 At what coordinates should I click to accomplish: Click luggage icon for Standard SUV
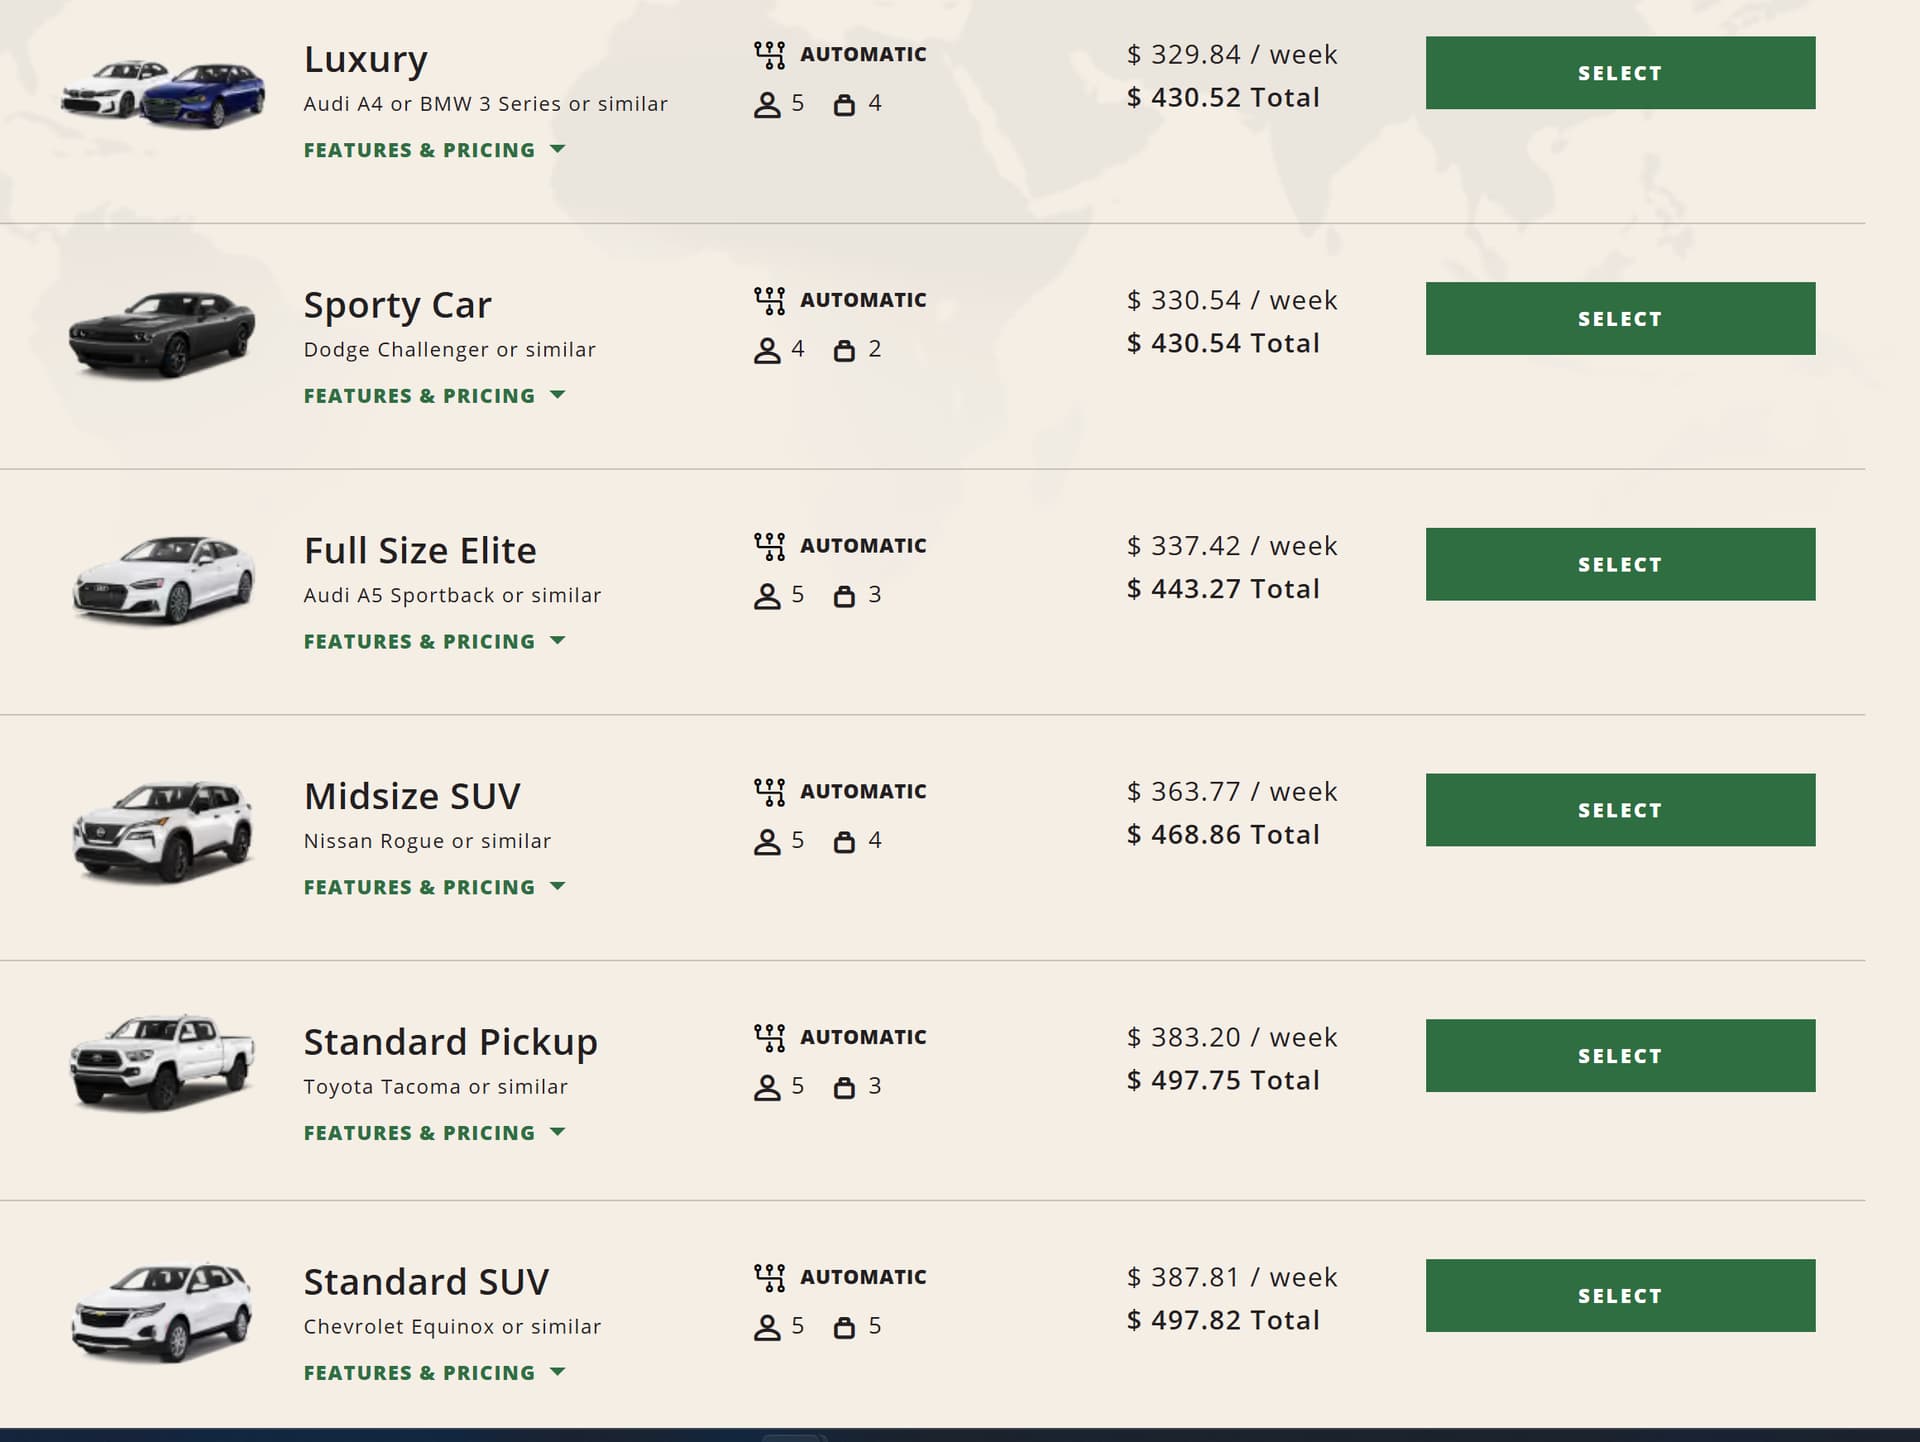pos(844,1327)
